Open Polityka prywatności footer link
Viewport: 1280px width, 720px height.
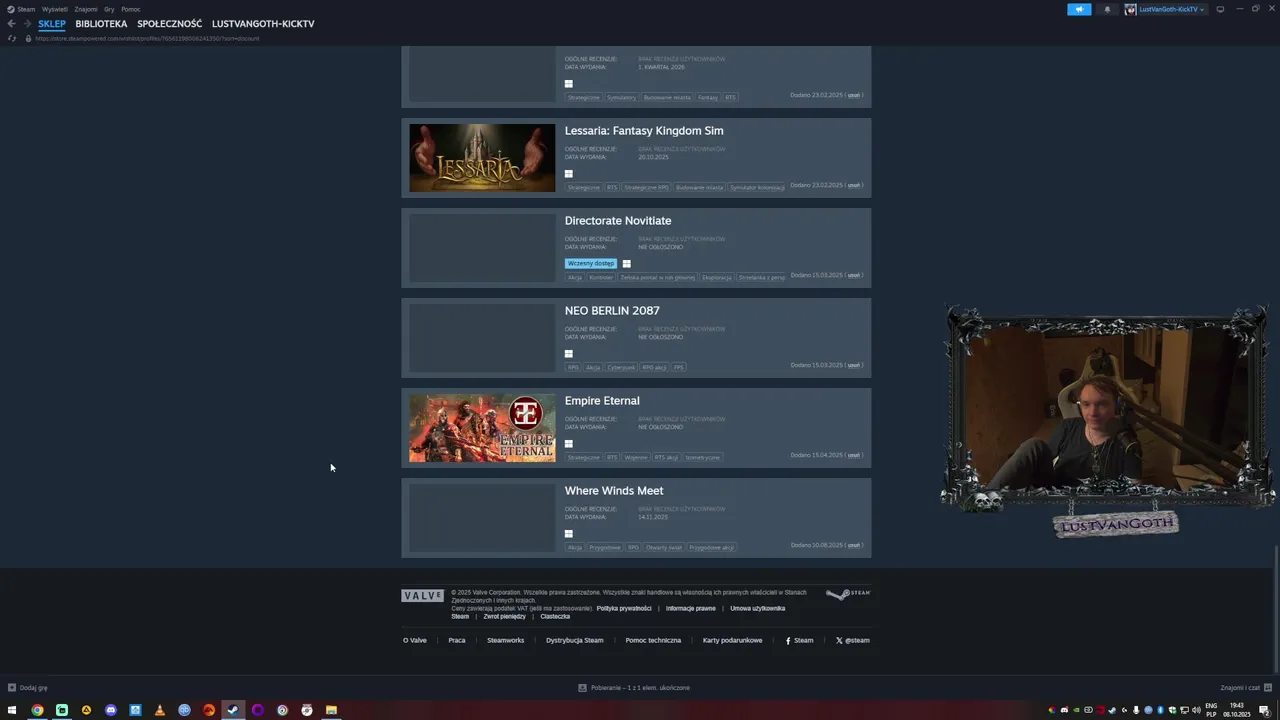[624, 608]
